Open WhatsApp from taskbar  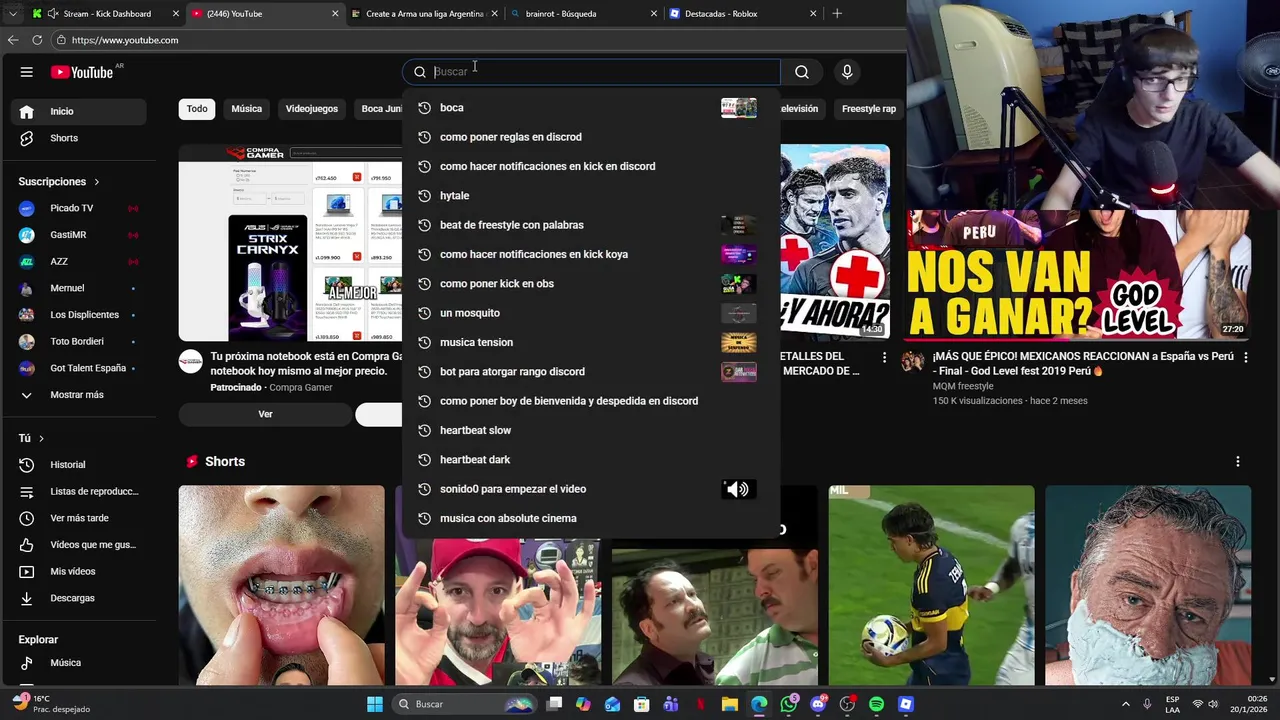[790, 704]
